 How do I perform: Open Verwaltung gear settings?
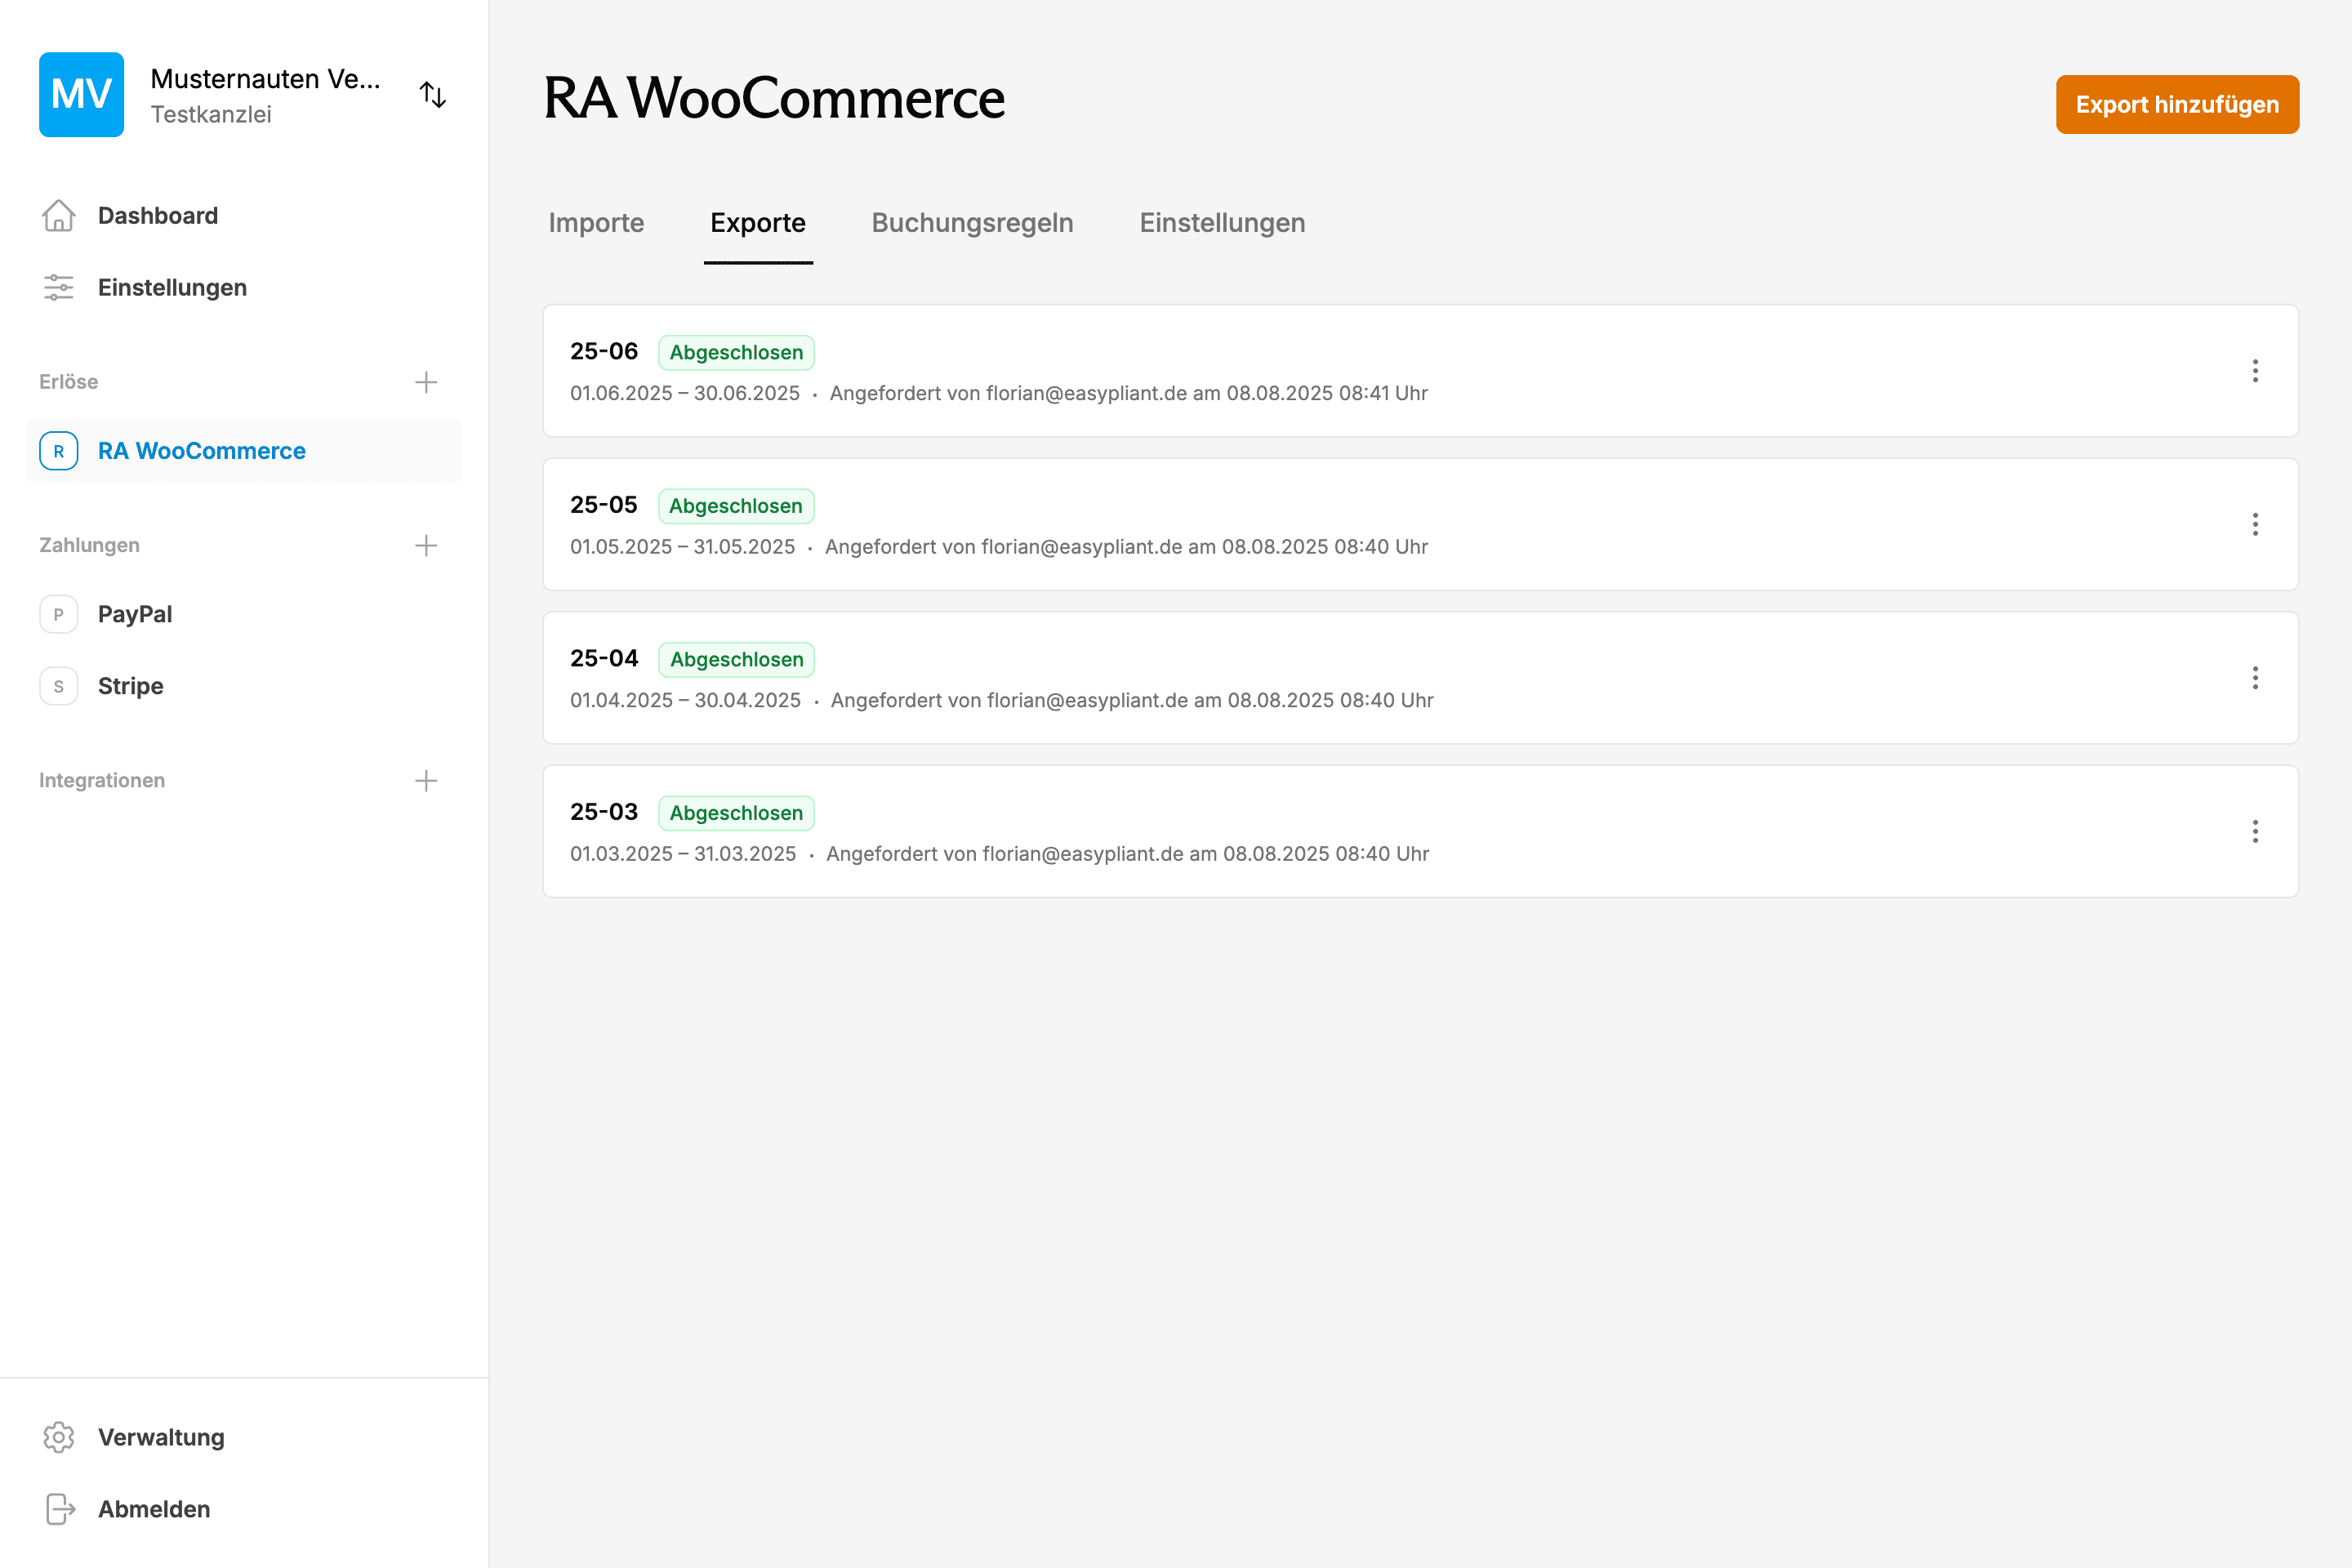click(x=59, y=1437)
